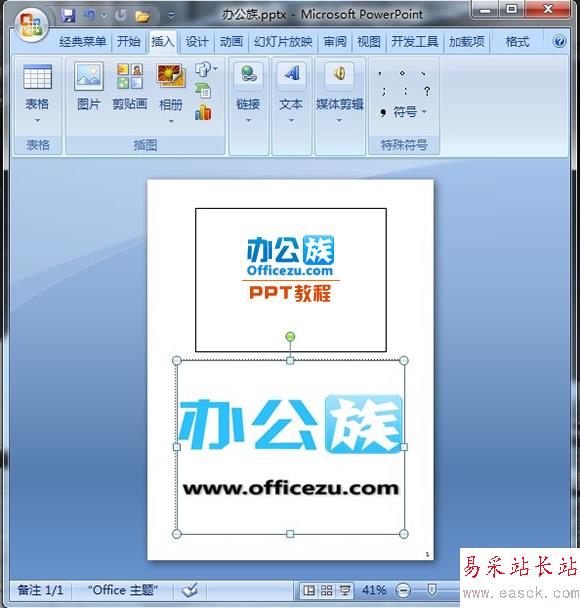This screenshot has height=608, width=580.
Task: Click the 表格 table grid icon
Action: click(x=37, y=77)
